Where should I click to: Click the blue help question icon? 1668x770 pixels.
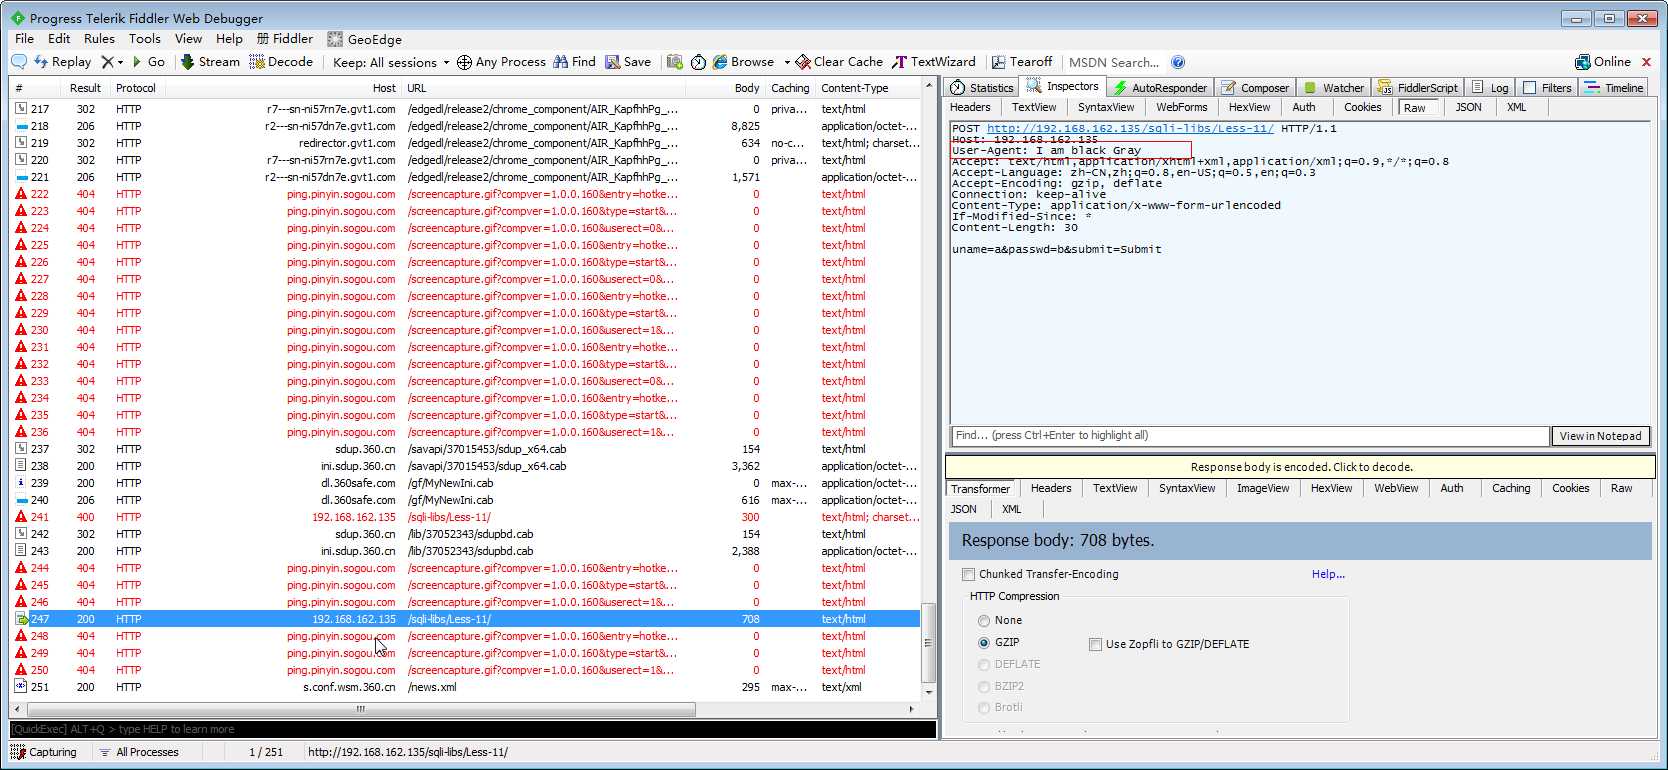point(1178,62)
